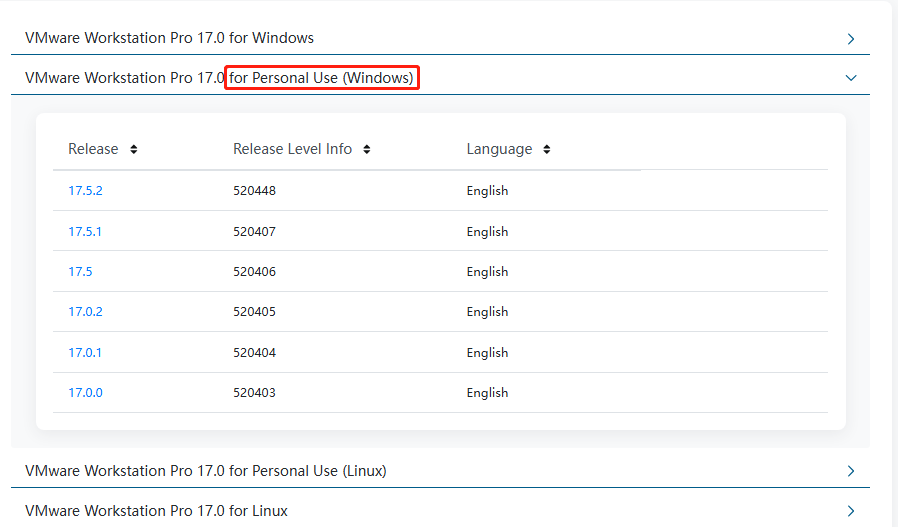Click English in the 17.5.1 row

[x=487, y=233]
